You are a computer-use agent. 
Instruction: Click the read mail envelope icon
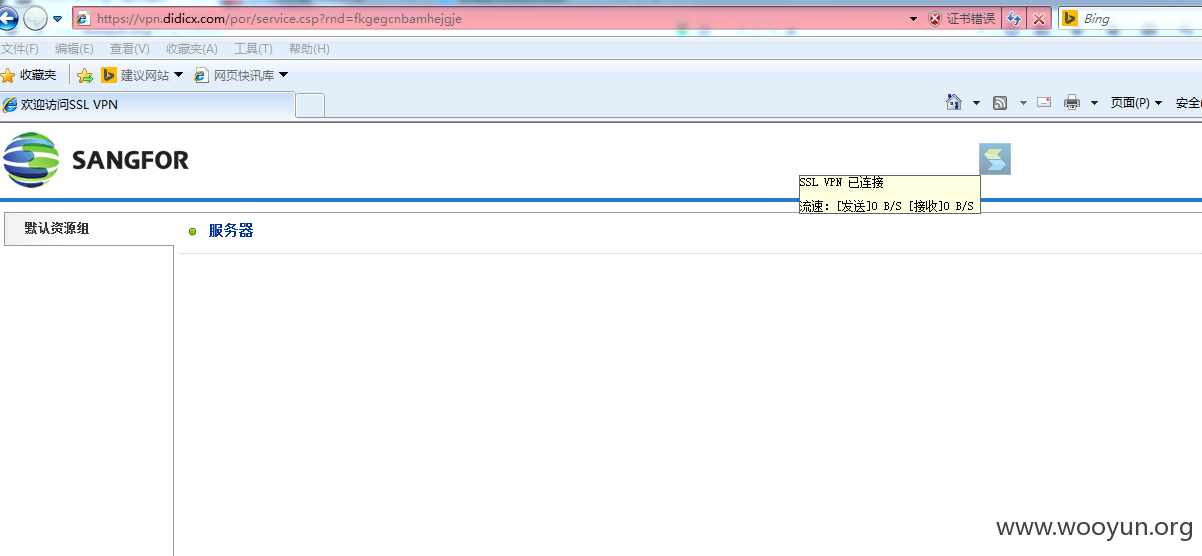point(1044,102)
